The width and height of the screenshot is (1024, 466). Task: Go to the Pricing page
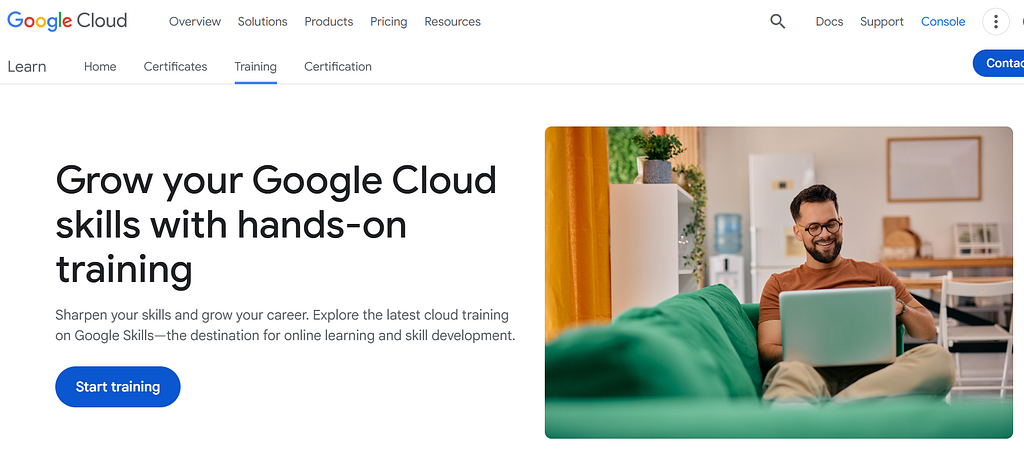(389, 21)
